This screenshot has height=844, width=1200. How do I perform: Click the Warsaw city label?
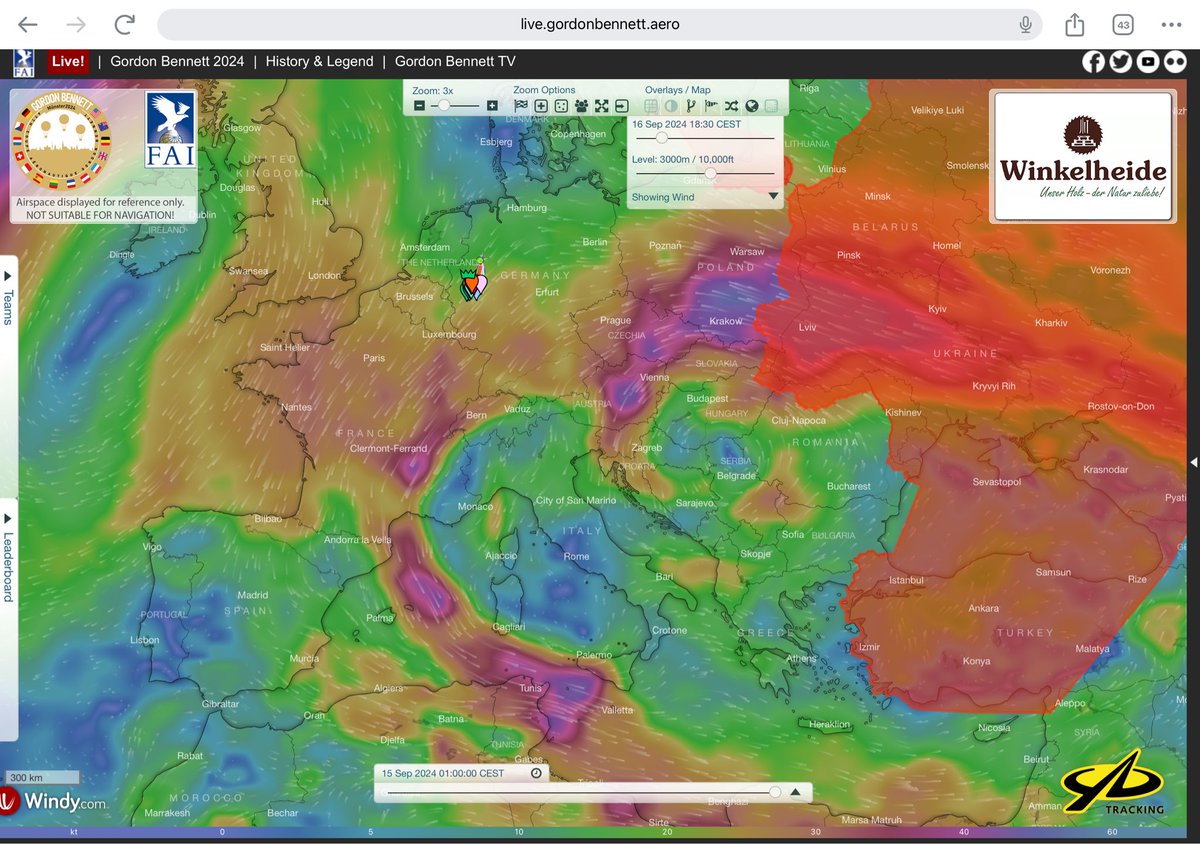(x=747, y=251)
